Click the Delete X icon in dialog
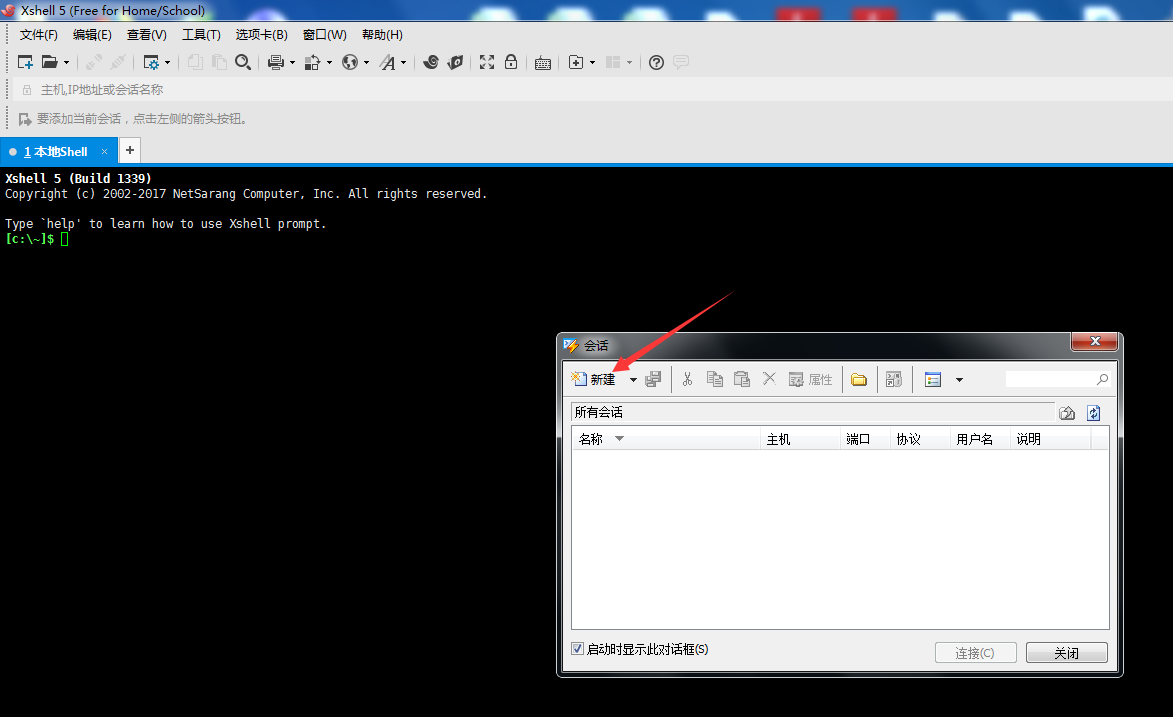 tap(769, 379)
